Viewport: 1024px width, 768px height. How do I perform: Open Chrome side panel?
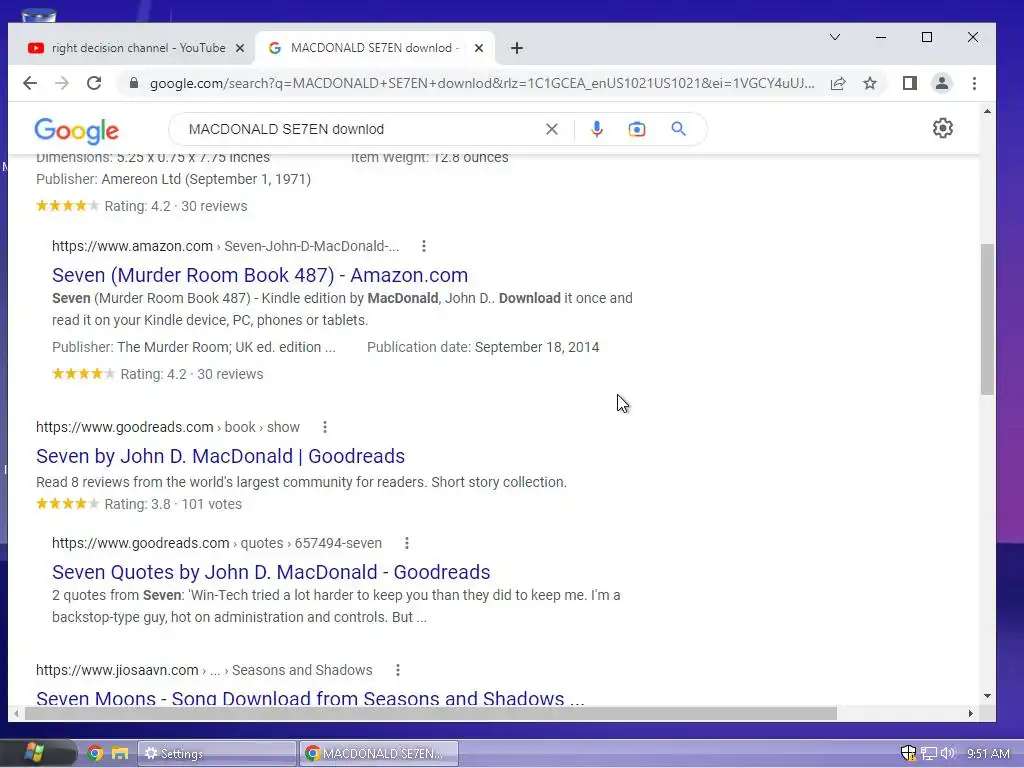[910, 83]
